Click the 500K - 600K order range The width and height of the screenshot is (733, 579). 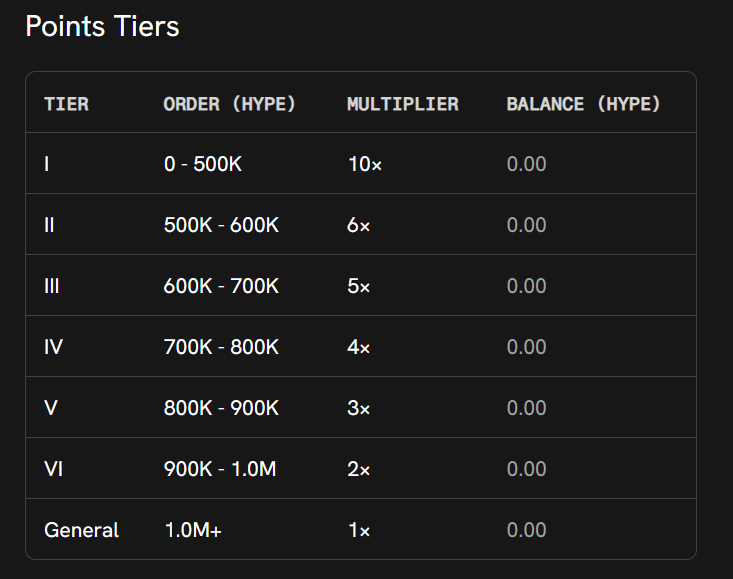(x=221, y=225)
